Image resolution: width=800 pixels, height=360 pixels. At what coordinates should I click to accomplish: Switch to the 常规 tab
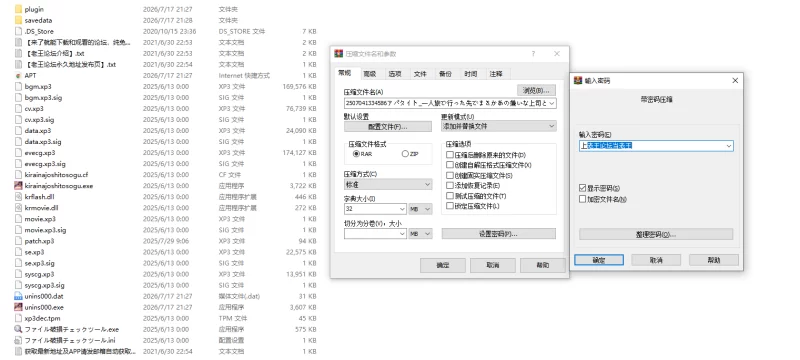[345, 73]
